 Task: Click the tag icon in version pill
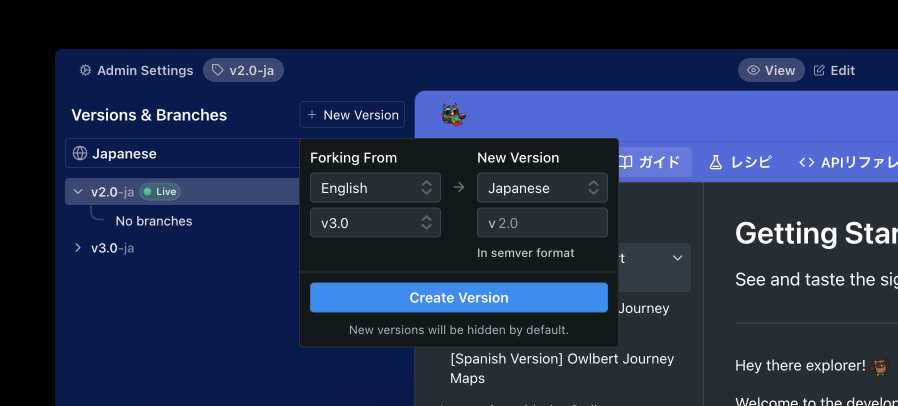[217, 70]
